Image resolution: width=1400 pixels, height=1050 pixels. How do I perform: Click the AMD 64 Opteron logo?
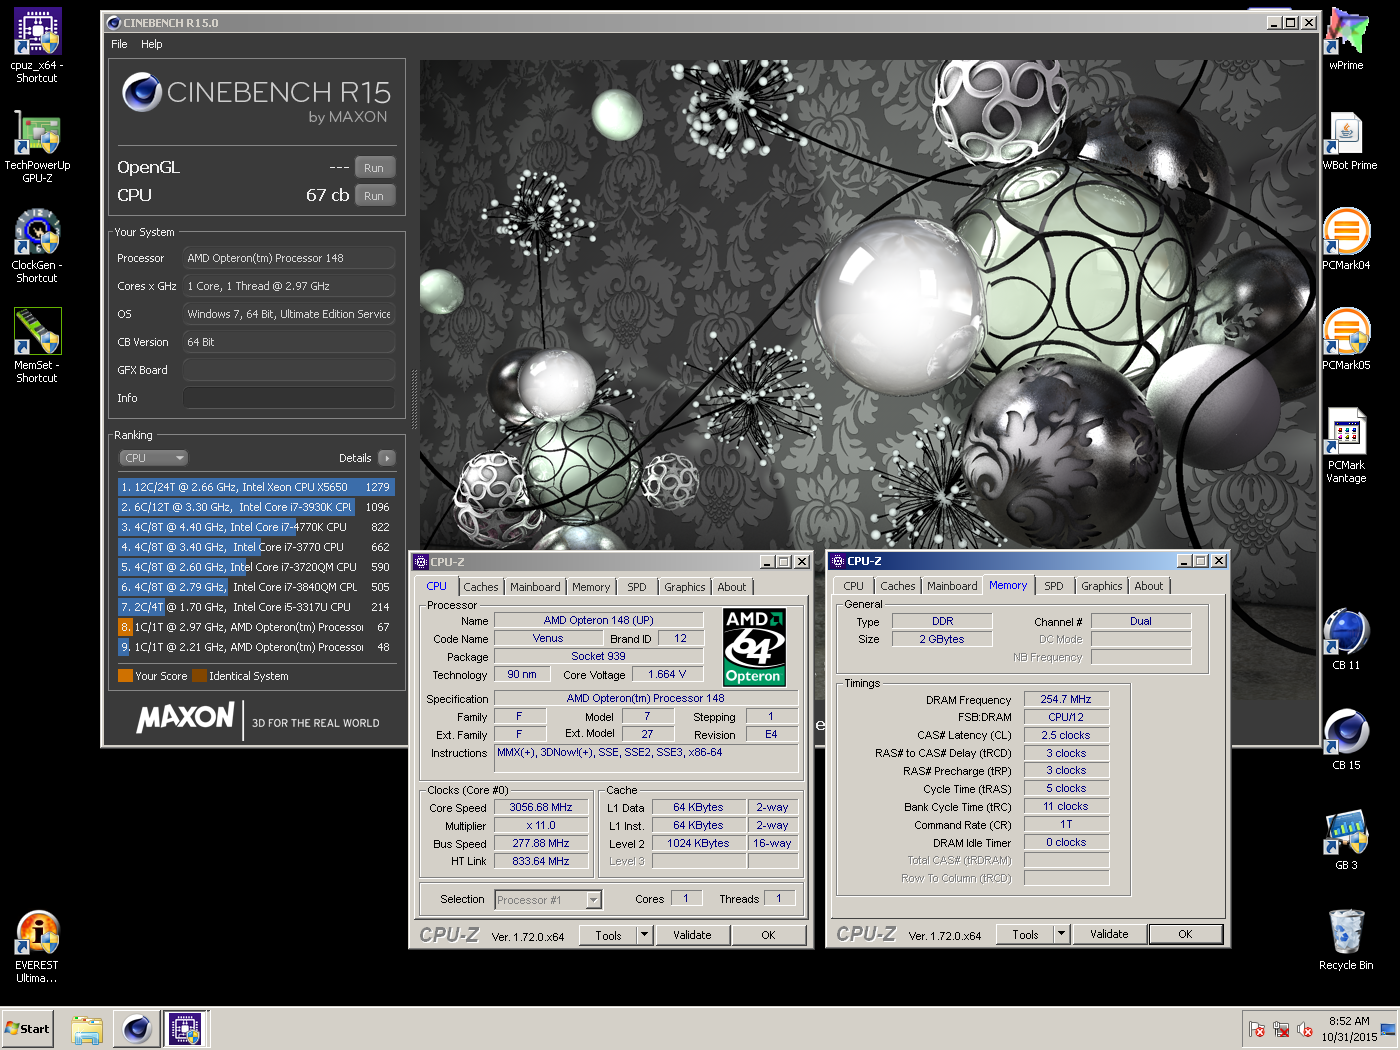[x=754, y=647]
